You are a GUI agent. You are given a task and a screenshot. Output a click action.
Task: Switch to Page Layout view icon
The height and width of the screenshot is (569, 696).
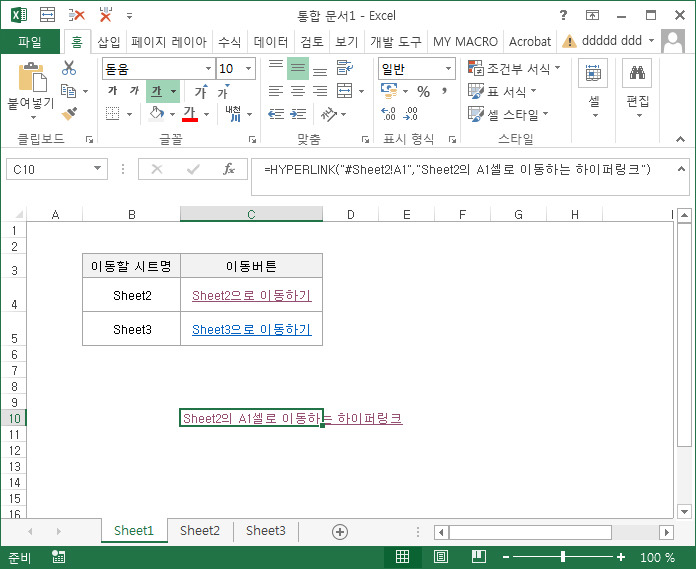[x=440, y=557]
